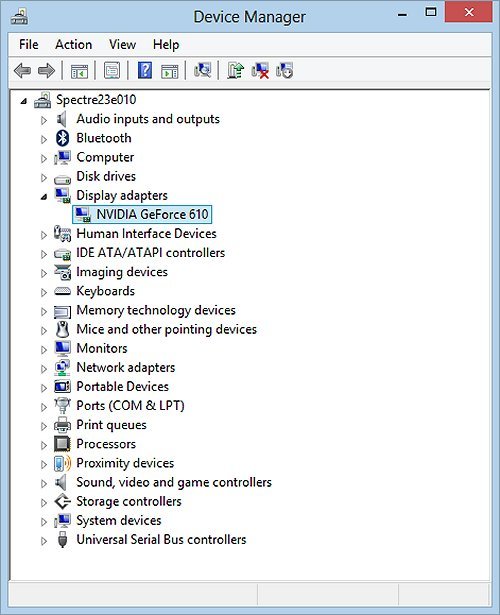
Task: Click the Bluetooth category icon
Action: (62, 138)
